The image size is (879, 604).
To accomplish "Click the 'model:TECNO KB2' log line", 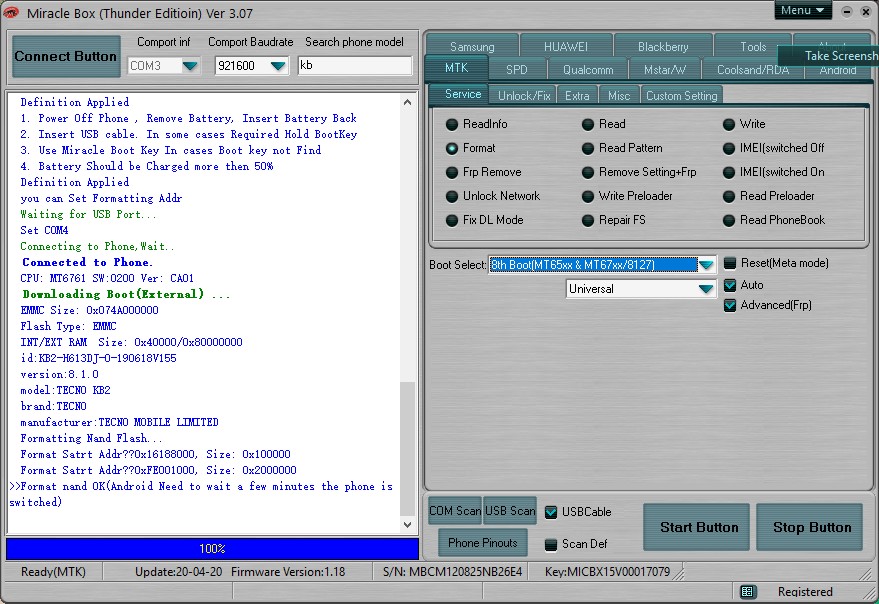I will point(66,390).
